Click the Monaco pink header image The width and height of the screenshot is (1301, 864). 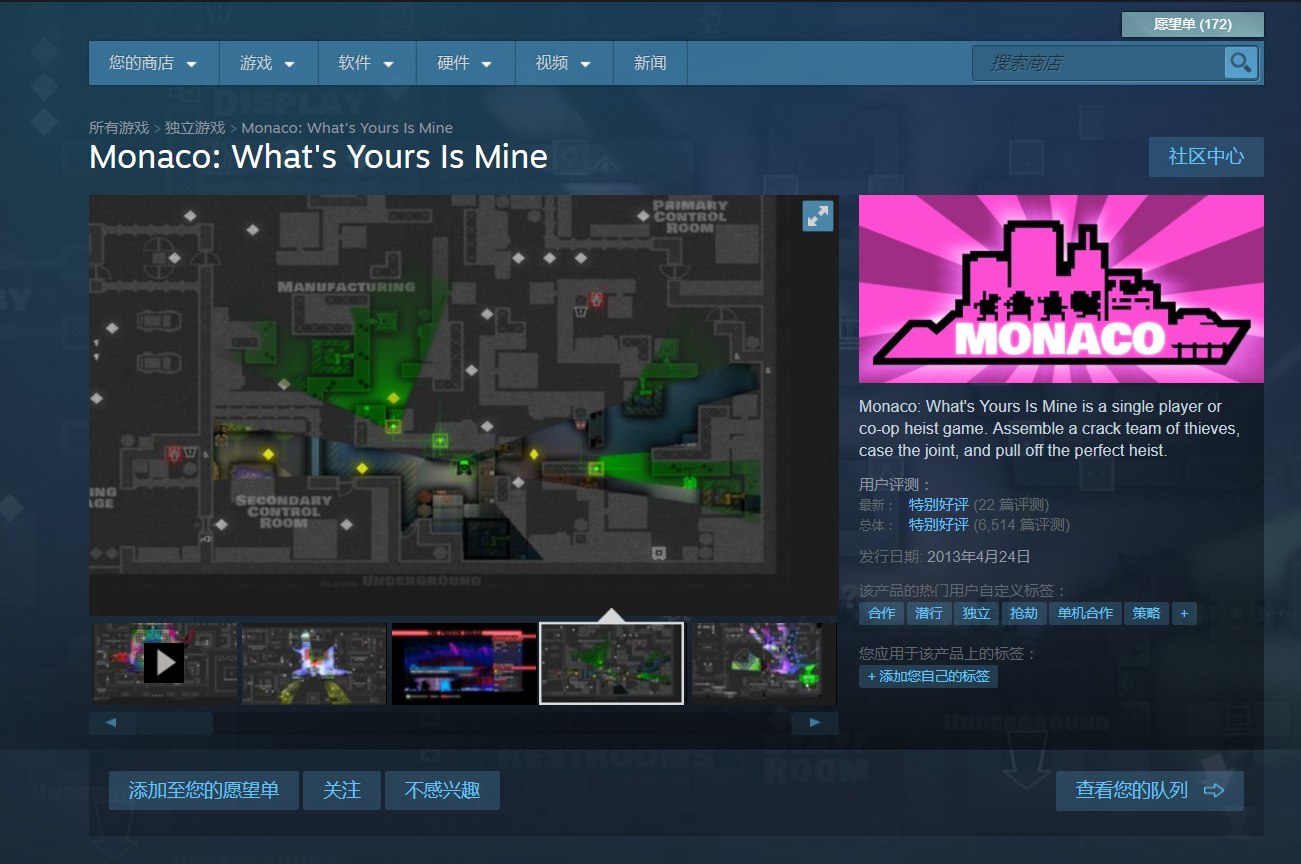click(1060, 289)
